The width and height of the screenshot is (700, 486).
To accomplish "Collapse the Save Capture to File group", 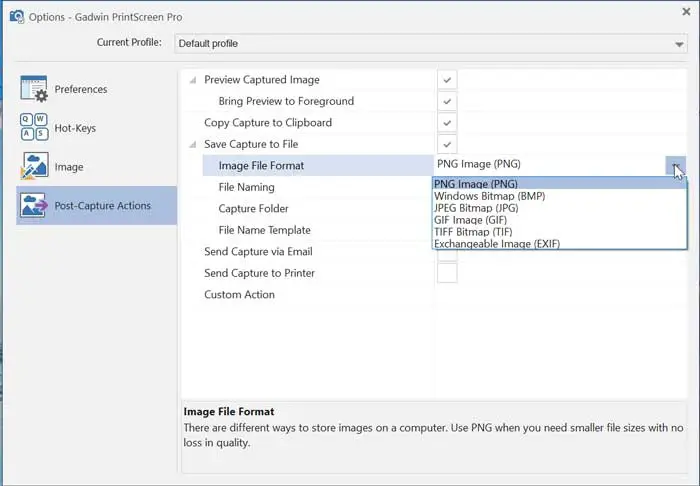I will (x=194, y=145).
